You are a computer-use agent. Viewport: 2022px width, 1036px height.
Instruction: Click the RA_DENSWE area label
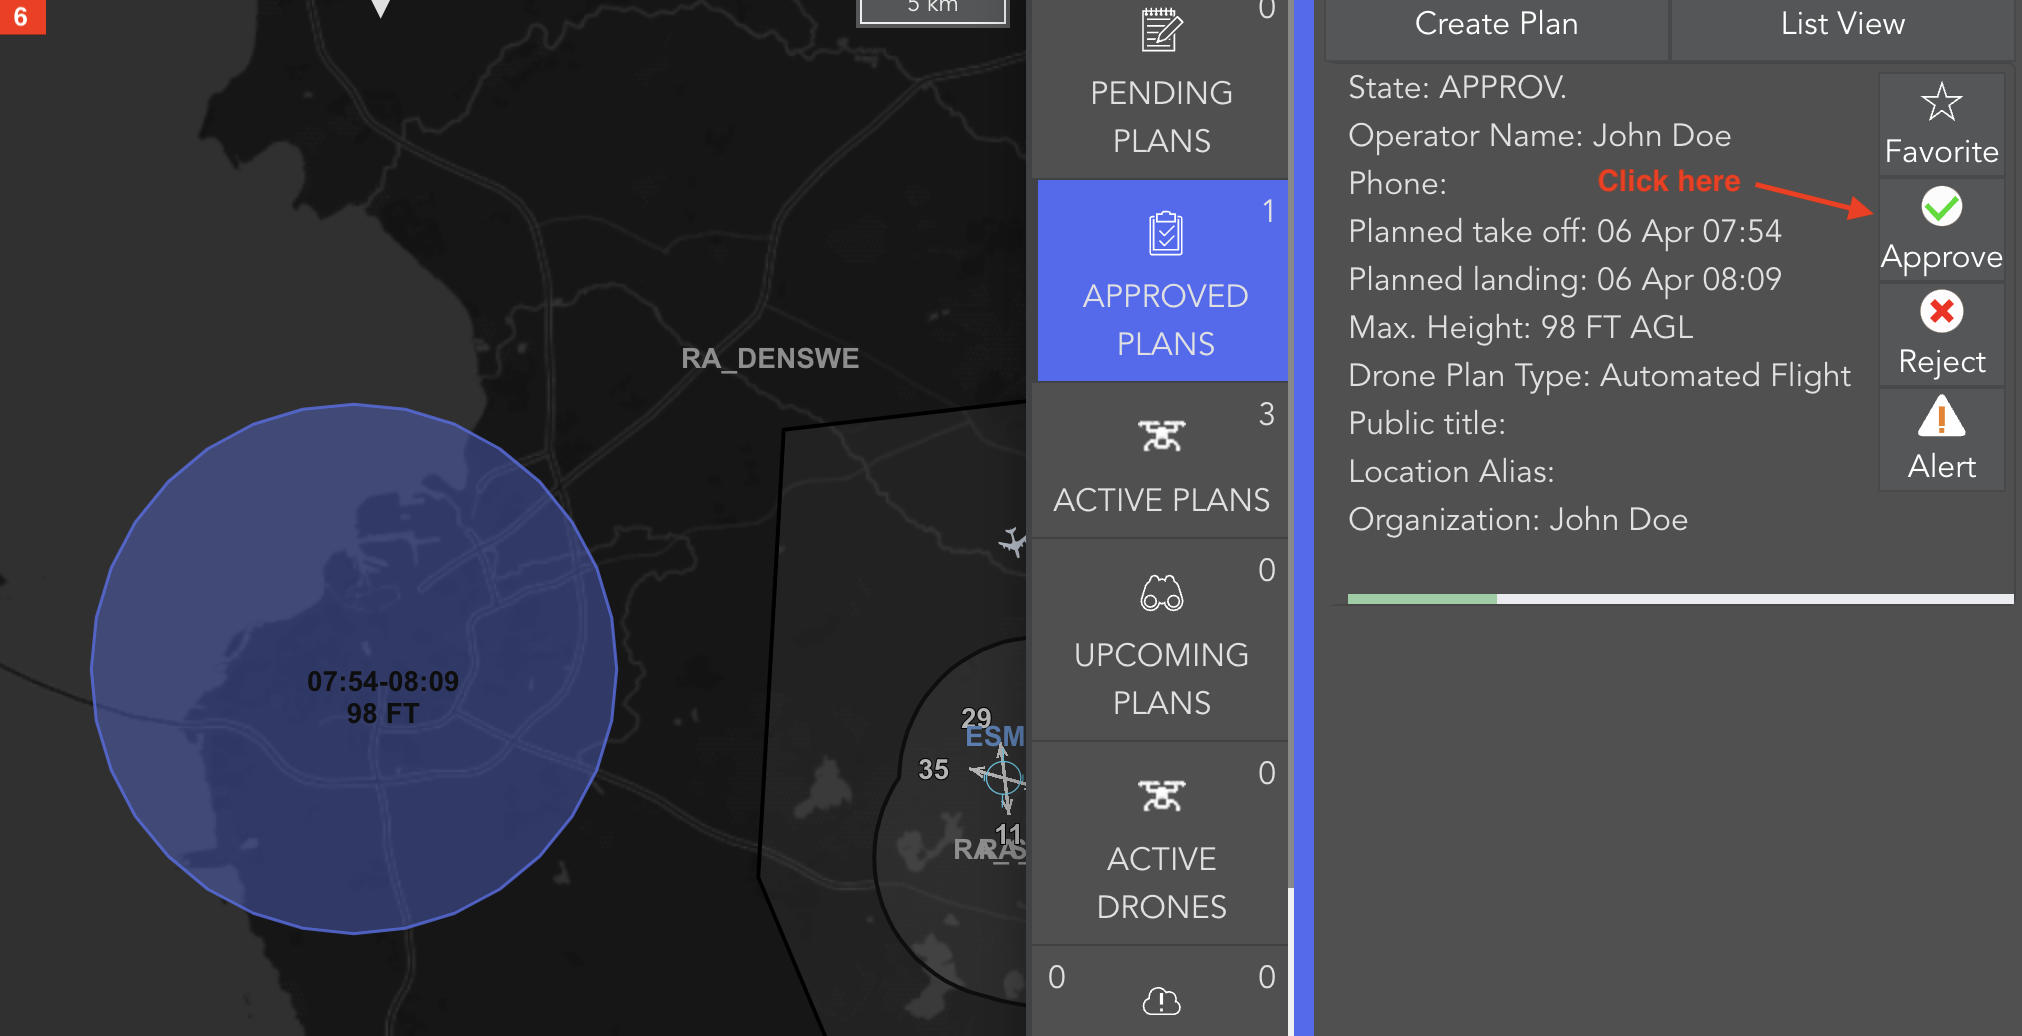click(769, 358)
